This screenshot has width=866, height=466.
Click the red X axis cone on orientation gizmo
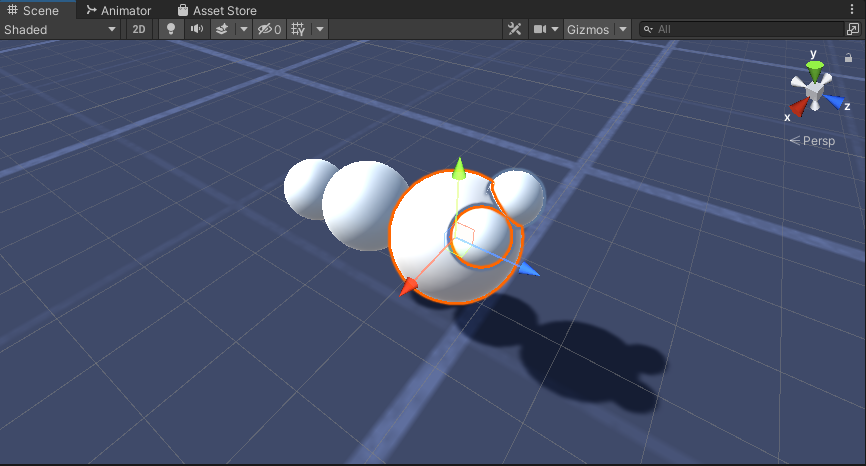point(798,107)
